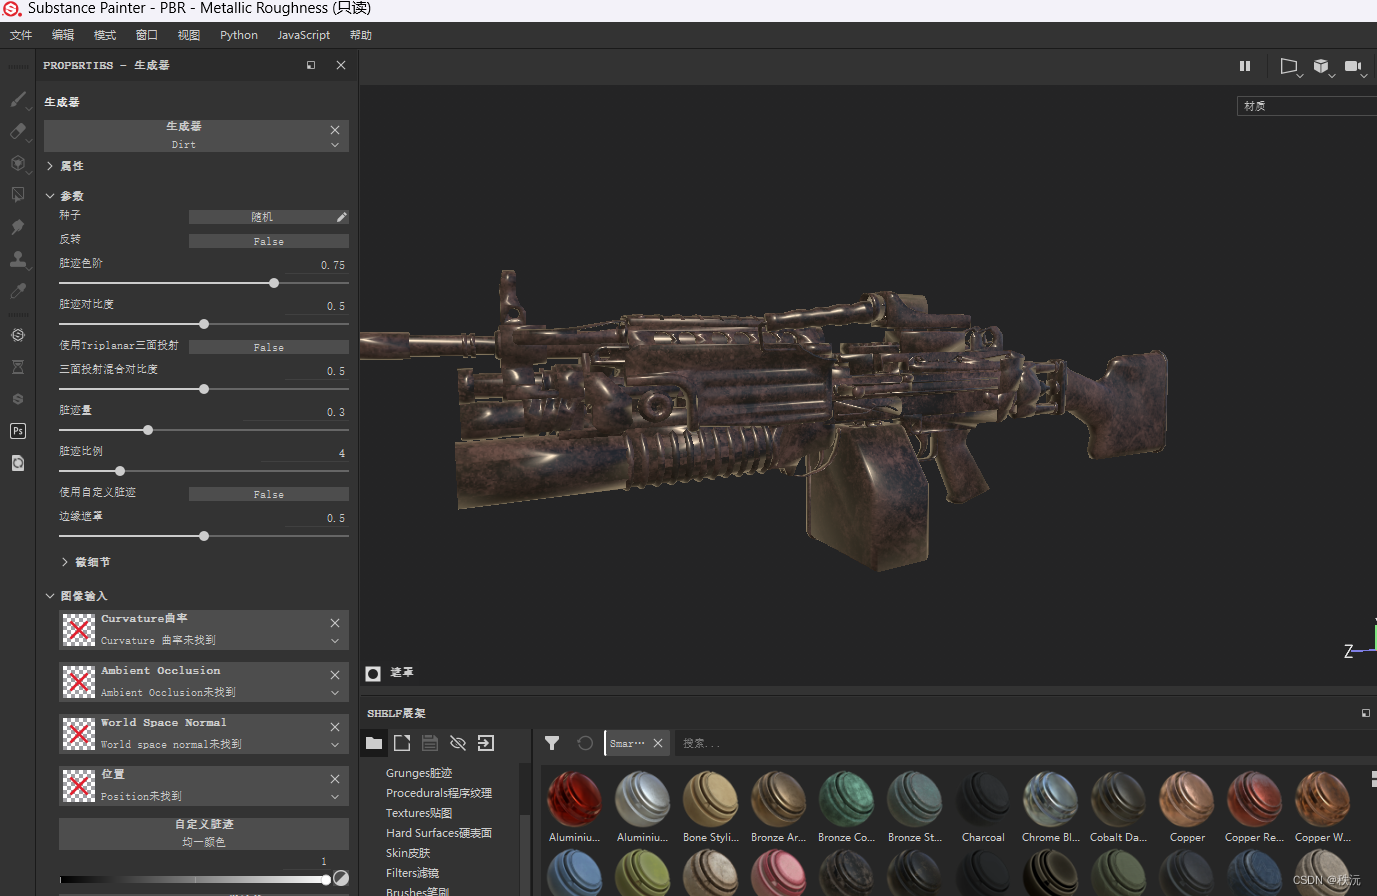Expand the 微细节 section
This screenshot has height=896, width=1377.
65,562
